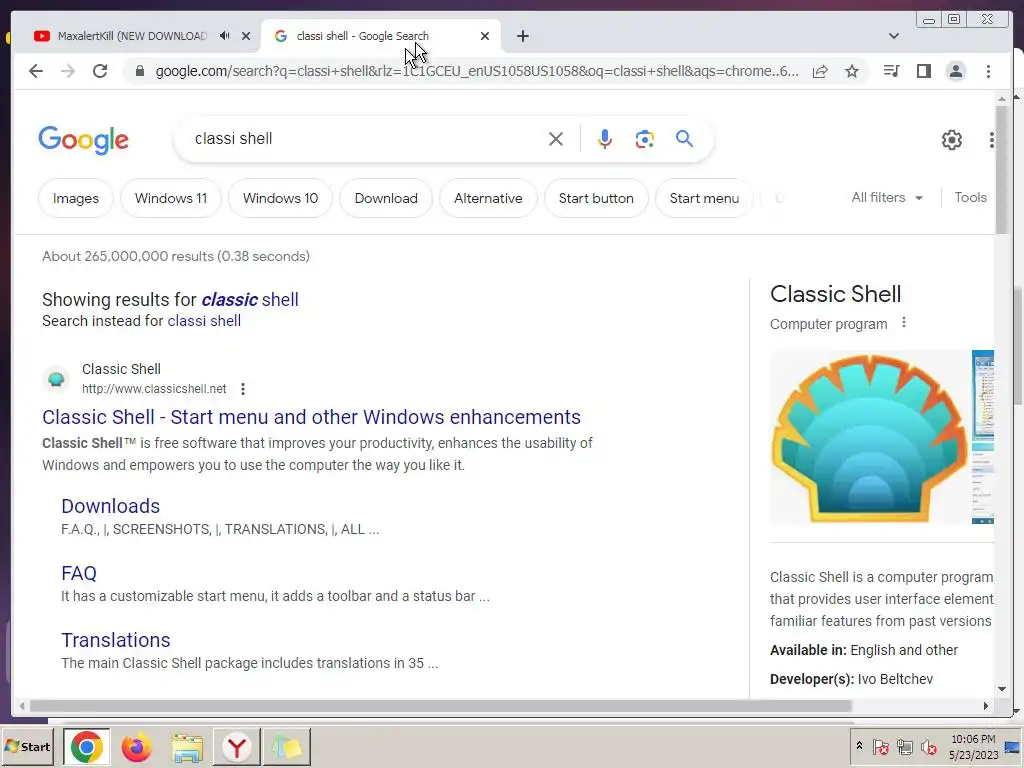Open Google quick settings gear
This screenshot has width=1024, height=768.
[952, 140]
